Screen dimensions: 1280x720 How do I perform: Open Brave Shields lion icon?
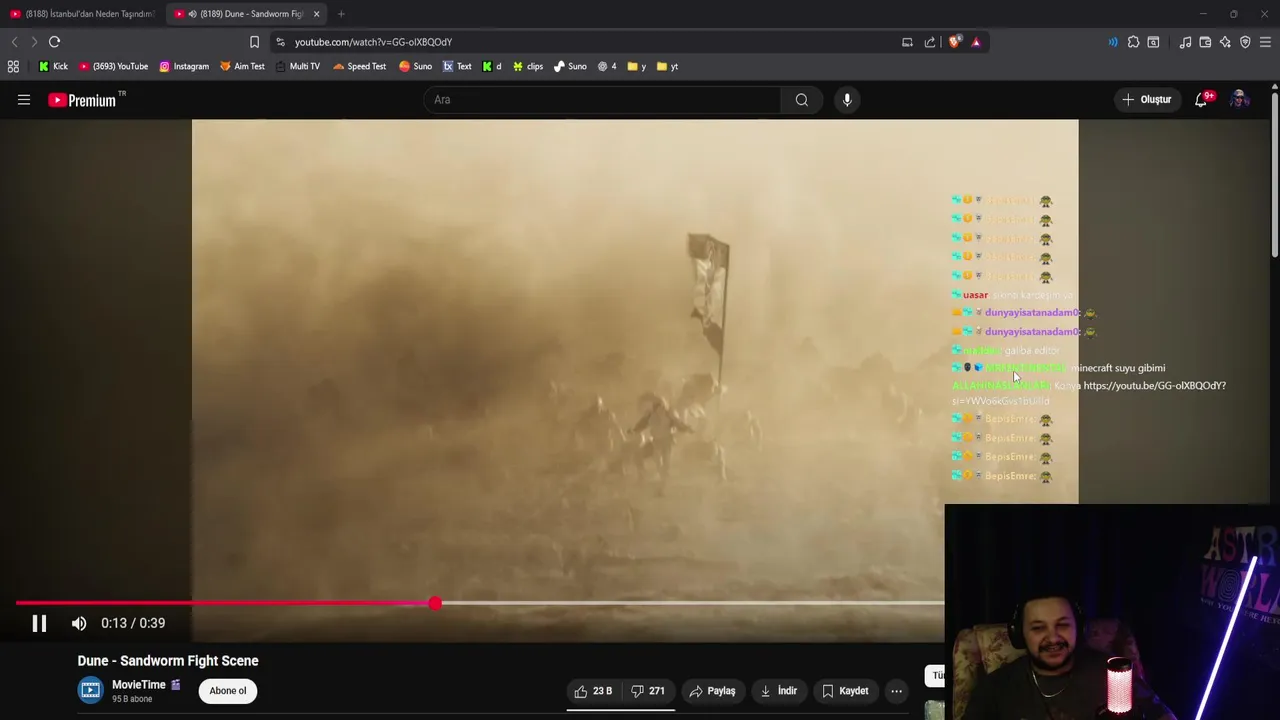point(954,42)
